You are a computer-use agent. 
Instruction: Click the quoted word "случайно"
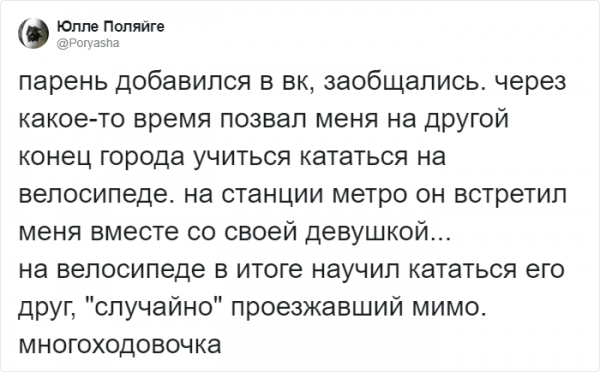coord(157,307)
